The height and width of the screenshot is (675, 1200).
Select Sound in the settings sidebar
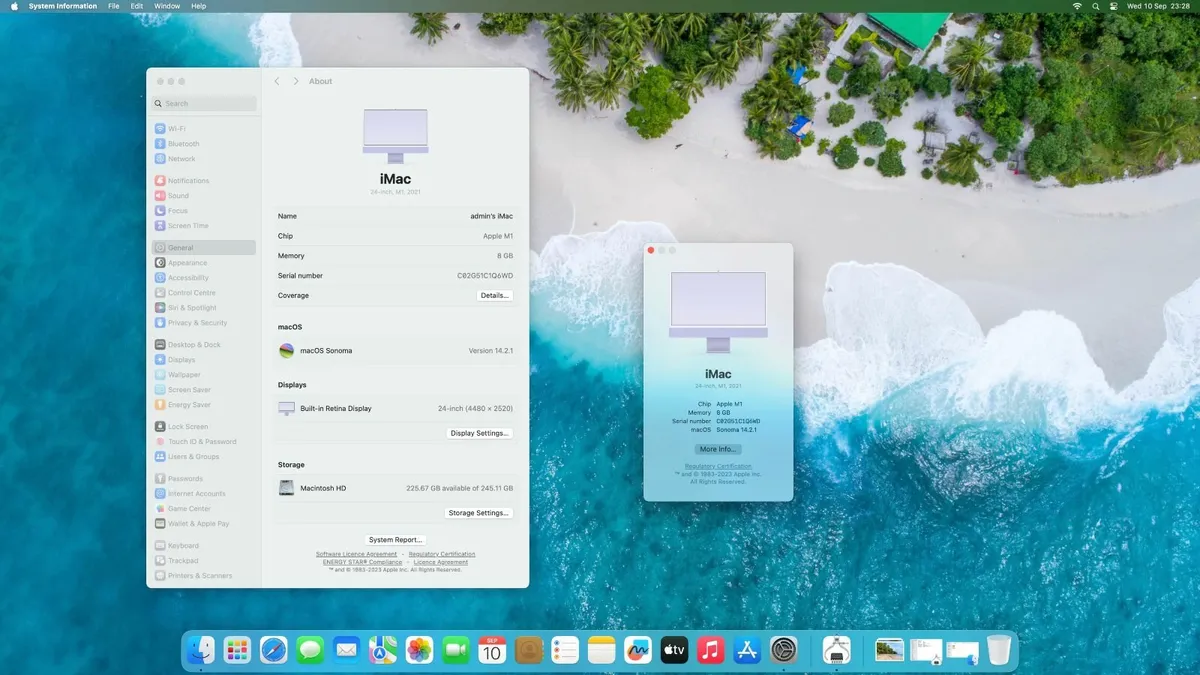[204, 196]
